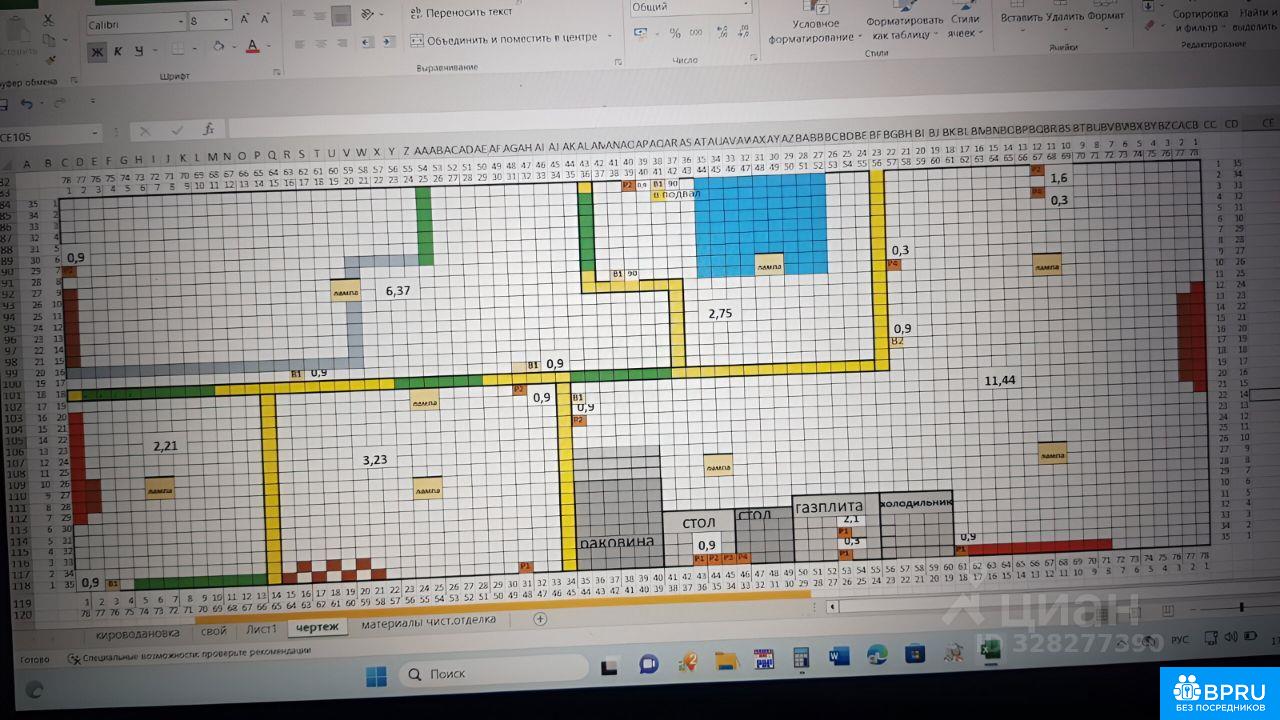Expand the Name Box dropdown for CE105
Viewport: 1280px width, 720px height.
coord(96,134)
